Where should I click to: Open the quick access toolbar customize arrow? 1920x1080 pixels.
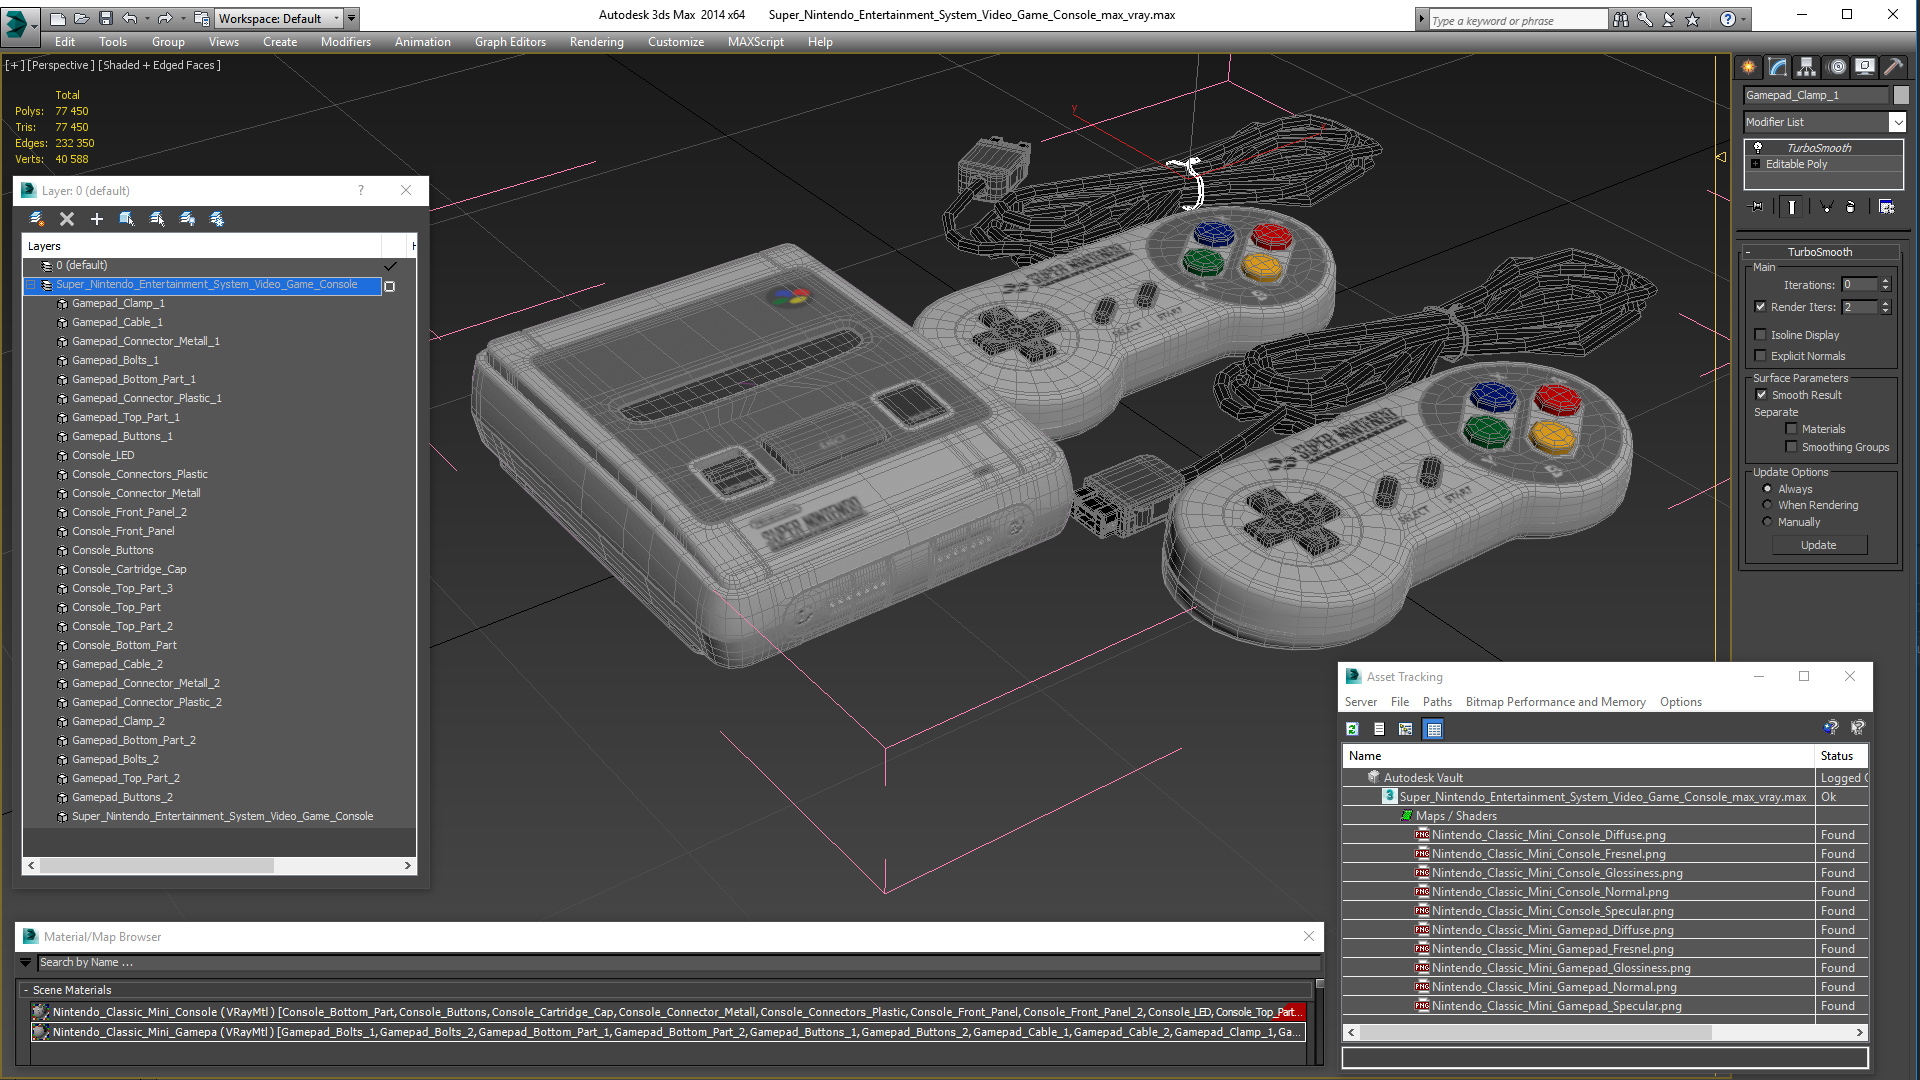coord(352,18)
